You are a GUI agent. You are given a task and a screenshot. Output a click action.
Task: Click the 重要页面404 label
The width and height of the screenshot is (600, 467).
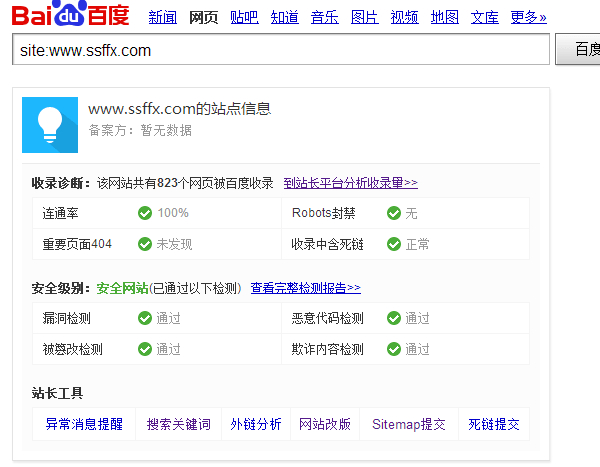pos(77,244)
